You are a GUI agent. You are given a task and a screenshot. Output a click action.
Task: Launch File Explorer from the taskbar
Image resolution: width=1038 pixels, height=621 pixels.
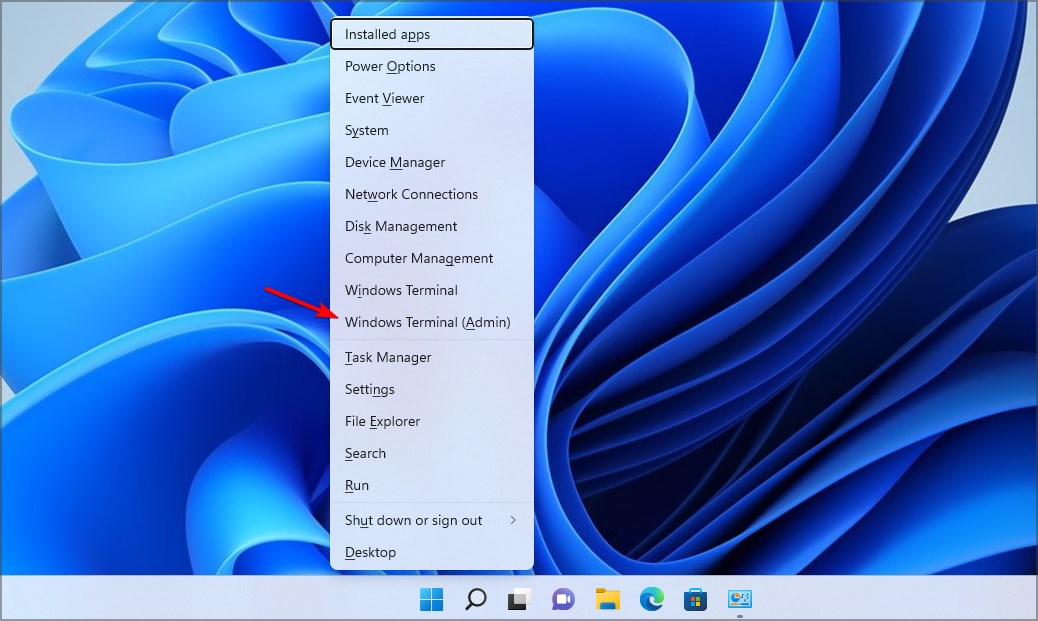point(607,599)
